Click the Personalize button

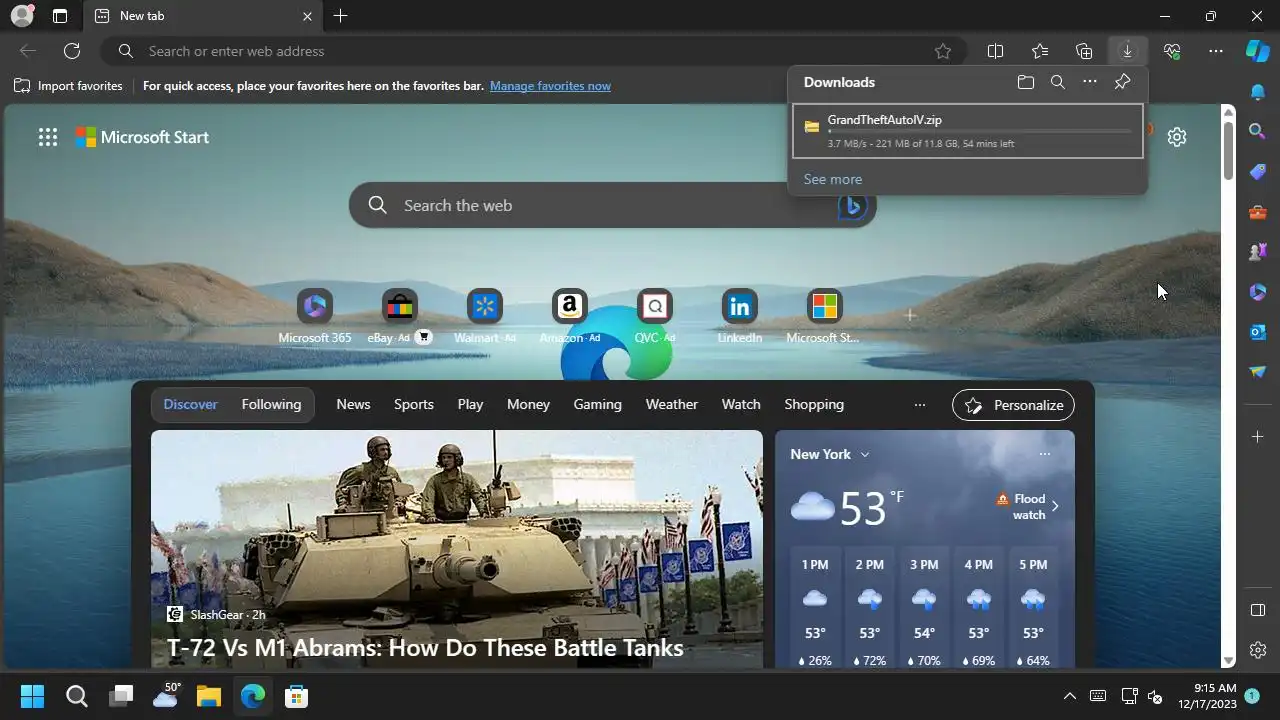click(1013, 405)
